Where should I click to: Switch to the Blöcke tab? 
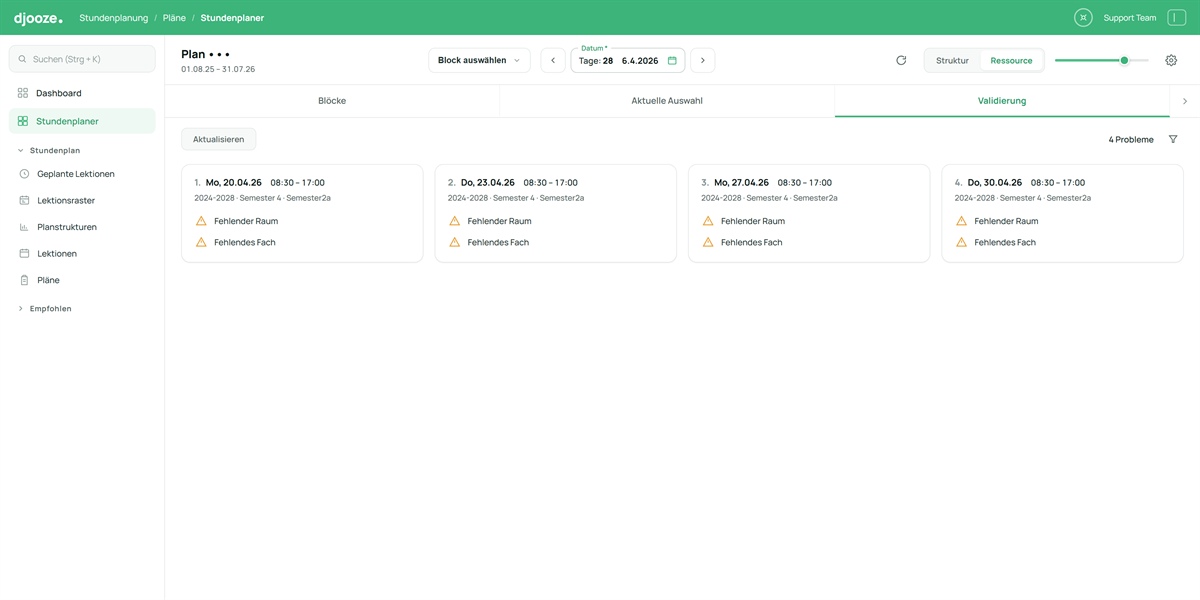coord(332,101)
